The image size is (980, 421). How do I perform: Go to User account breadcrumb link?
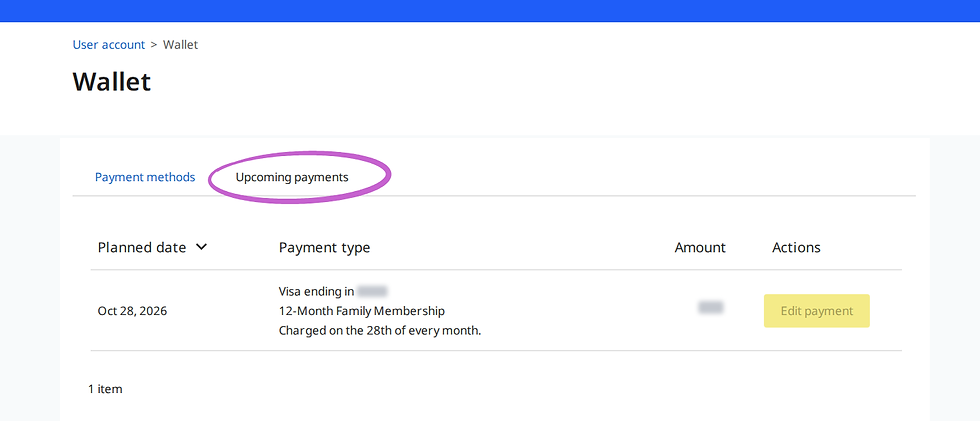109,45
